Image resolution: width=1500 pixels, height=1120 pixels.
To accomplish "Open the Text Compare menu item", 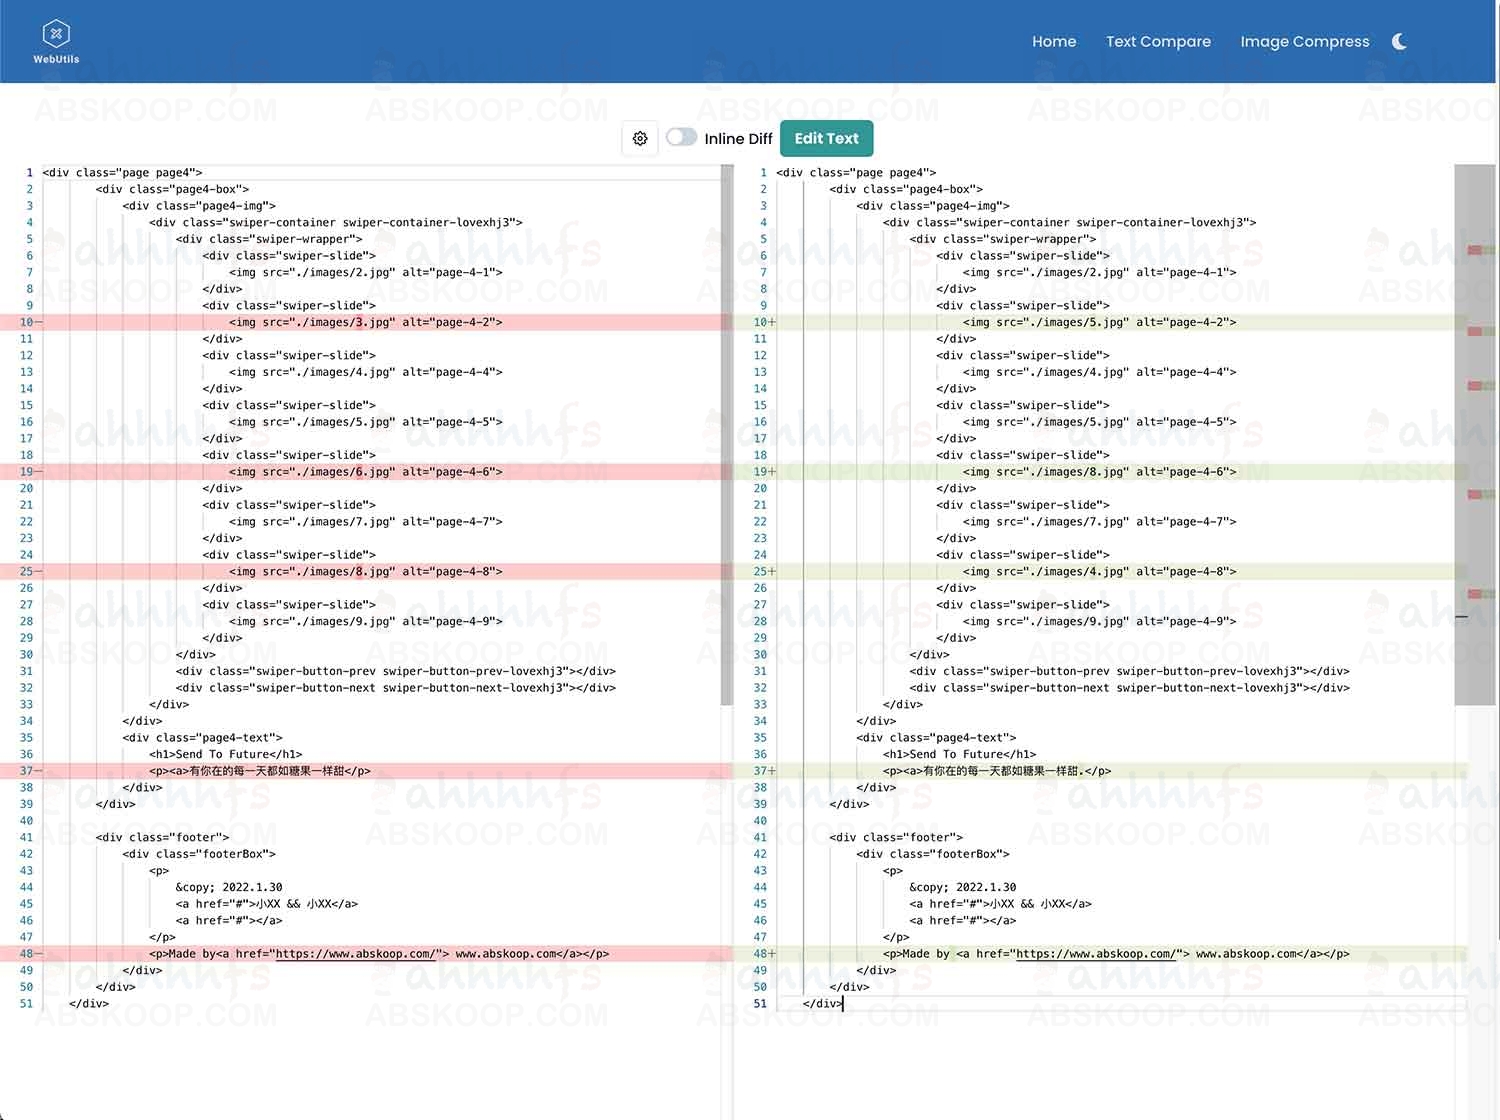I will coord(1158,41).
